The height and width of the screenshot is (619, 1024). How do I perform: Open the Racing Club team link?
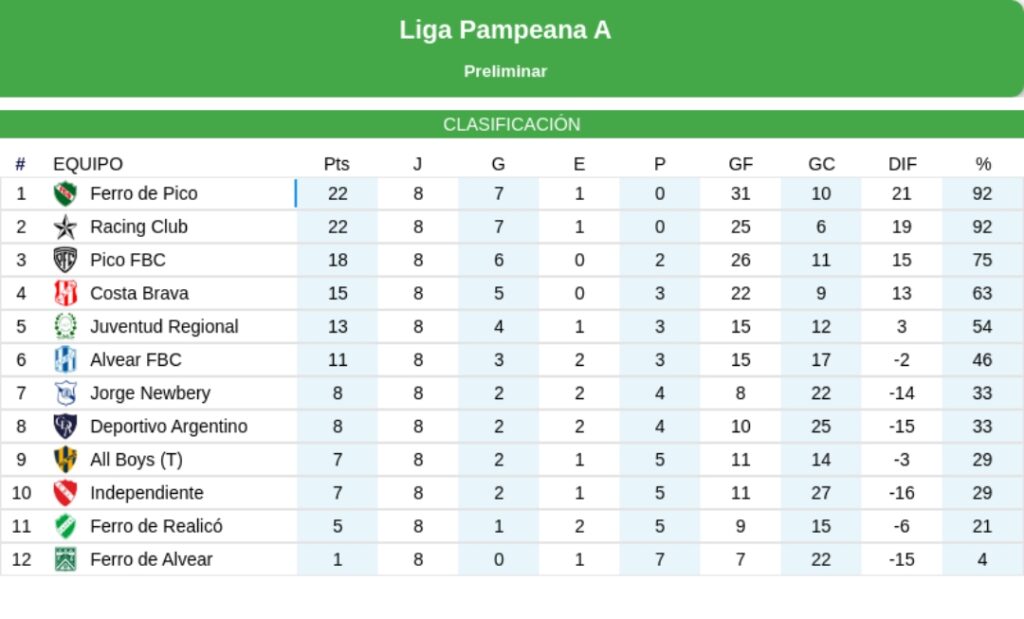138,227
